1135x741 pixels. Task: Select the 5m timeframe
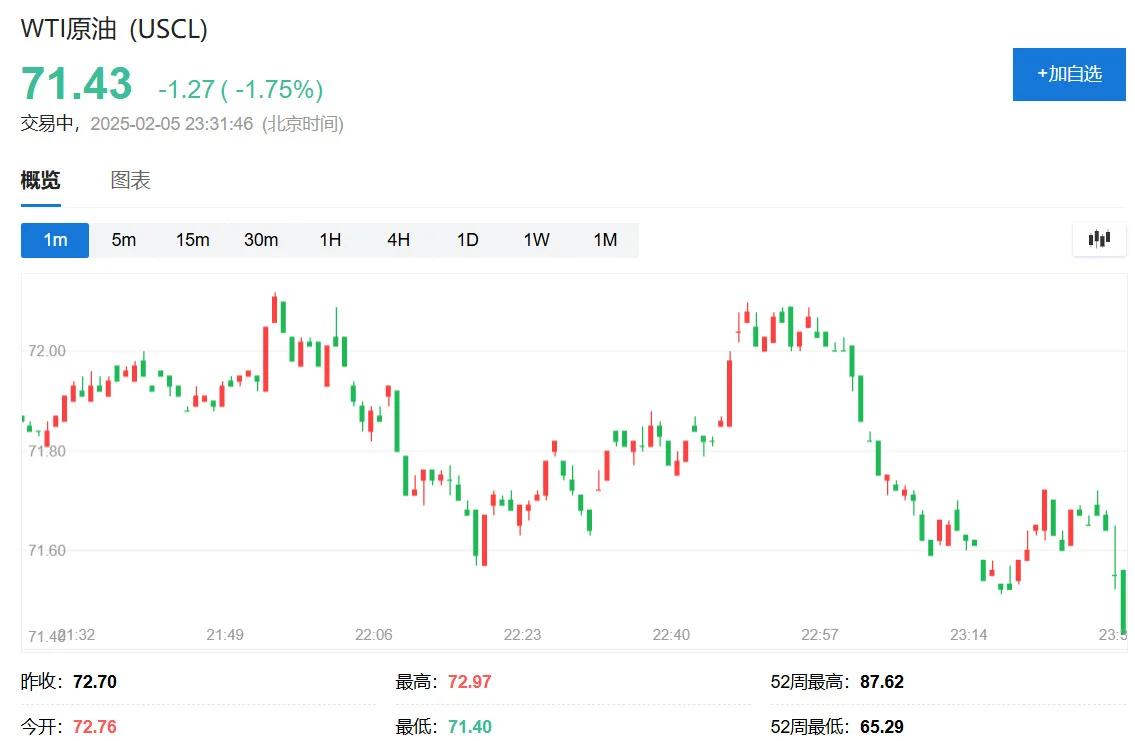click(124, 240)
